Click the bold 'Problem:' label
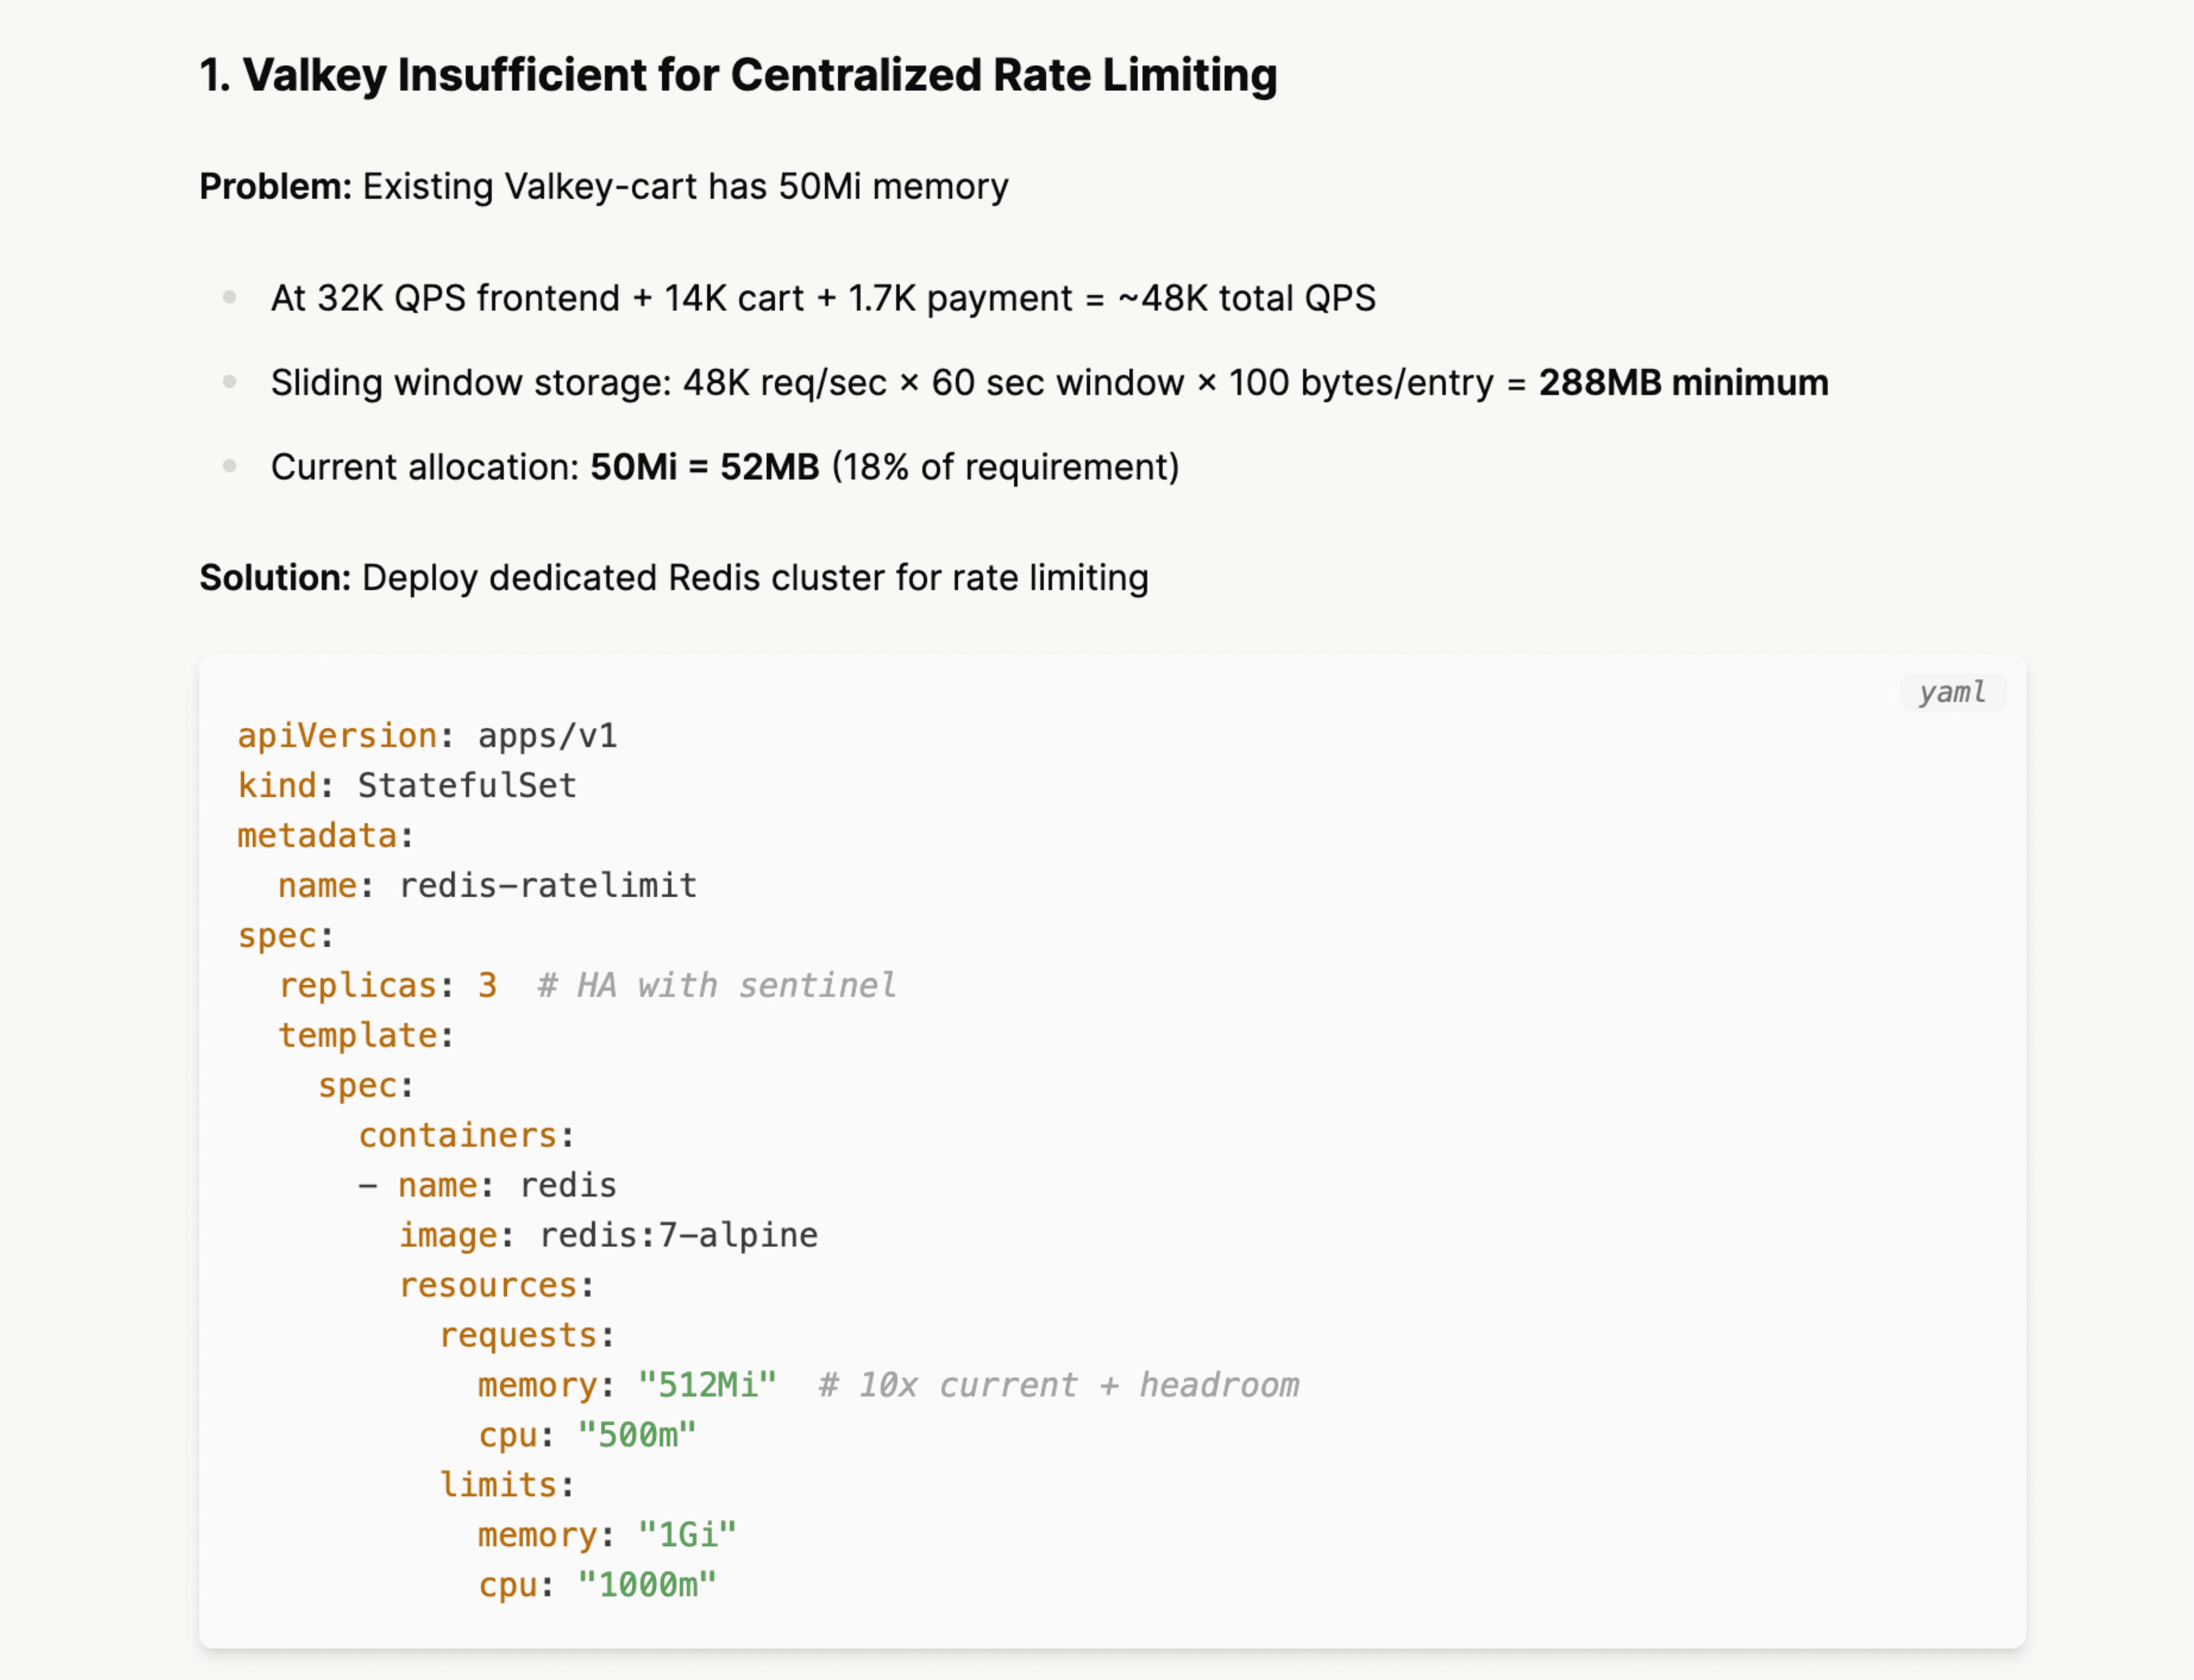 tap(275, 186)
